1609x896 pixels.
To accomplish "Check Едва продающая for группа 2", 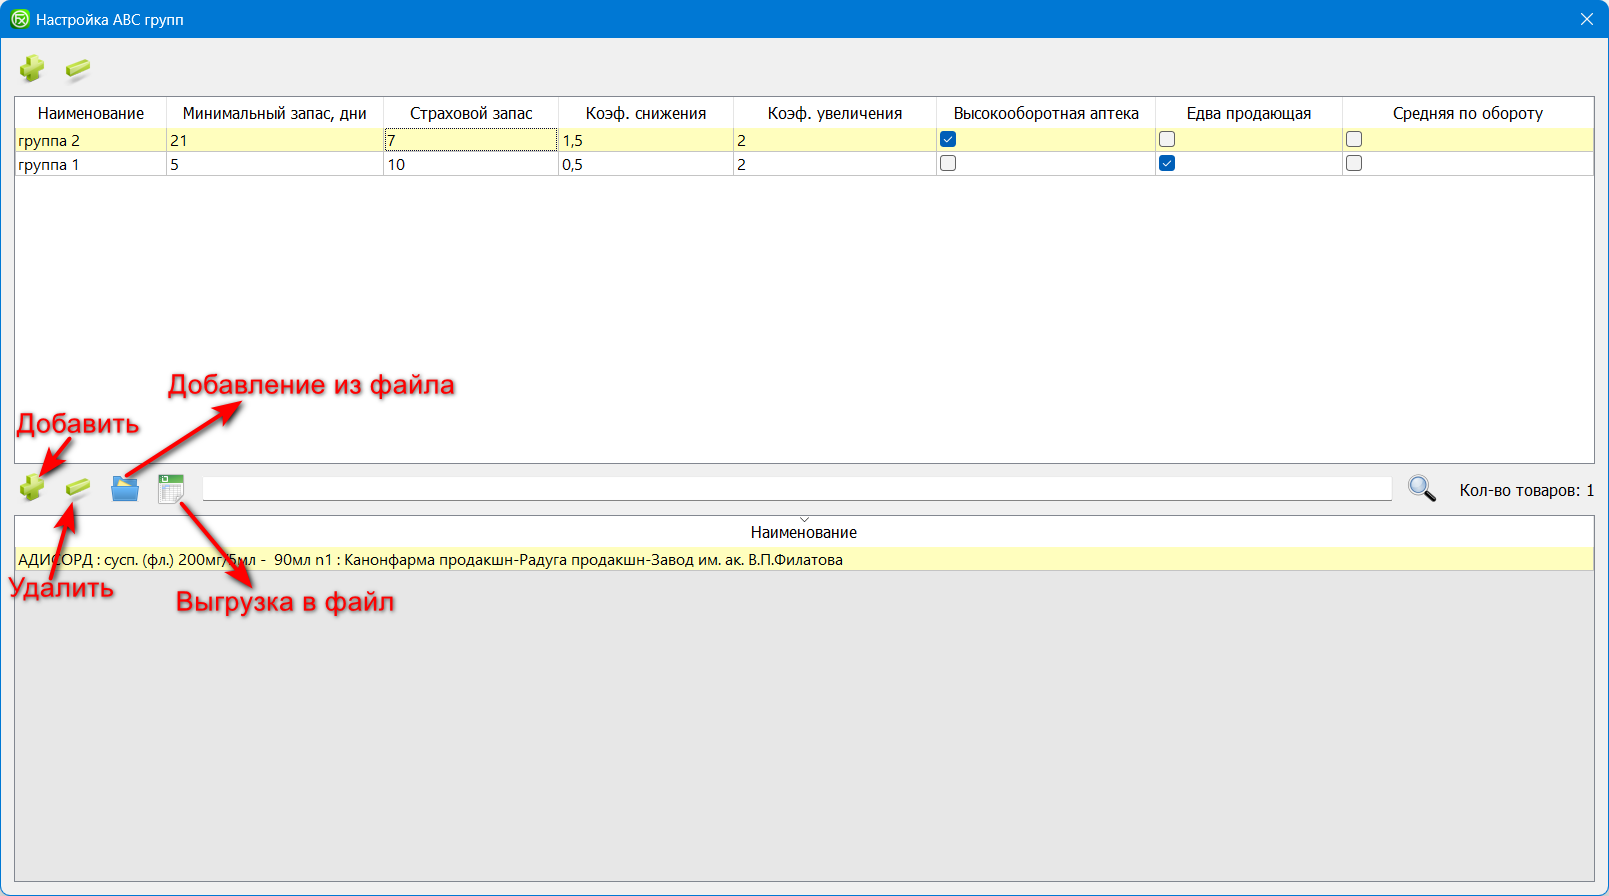I will pos(1167,140).
